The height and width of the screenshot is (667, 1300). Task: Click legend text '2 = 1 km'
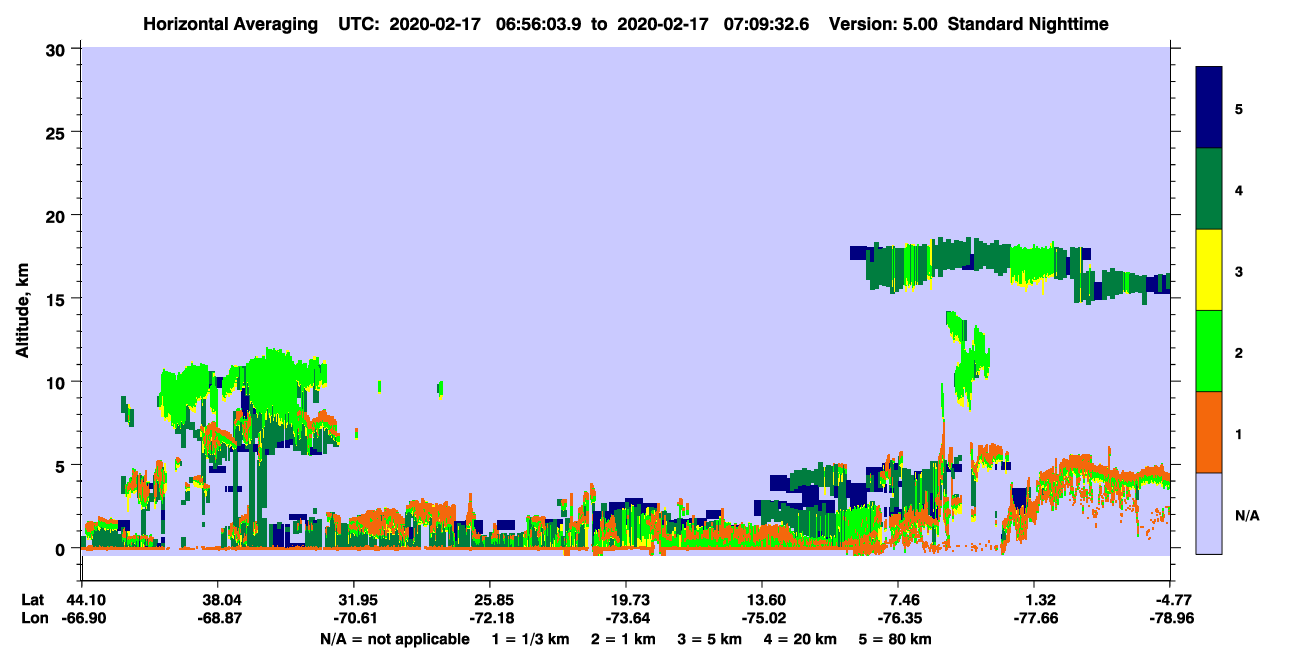(623, 639)
